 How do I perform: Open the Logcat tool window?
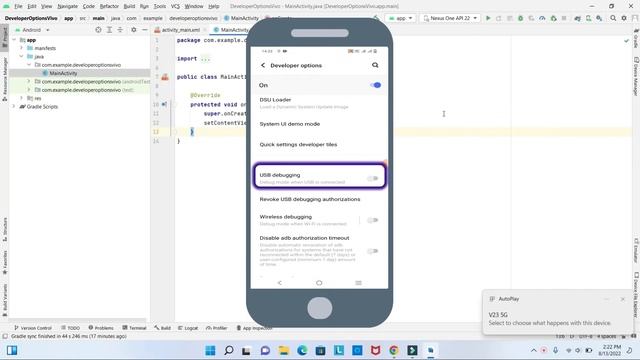tap(188, 328)
